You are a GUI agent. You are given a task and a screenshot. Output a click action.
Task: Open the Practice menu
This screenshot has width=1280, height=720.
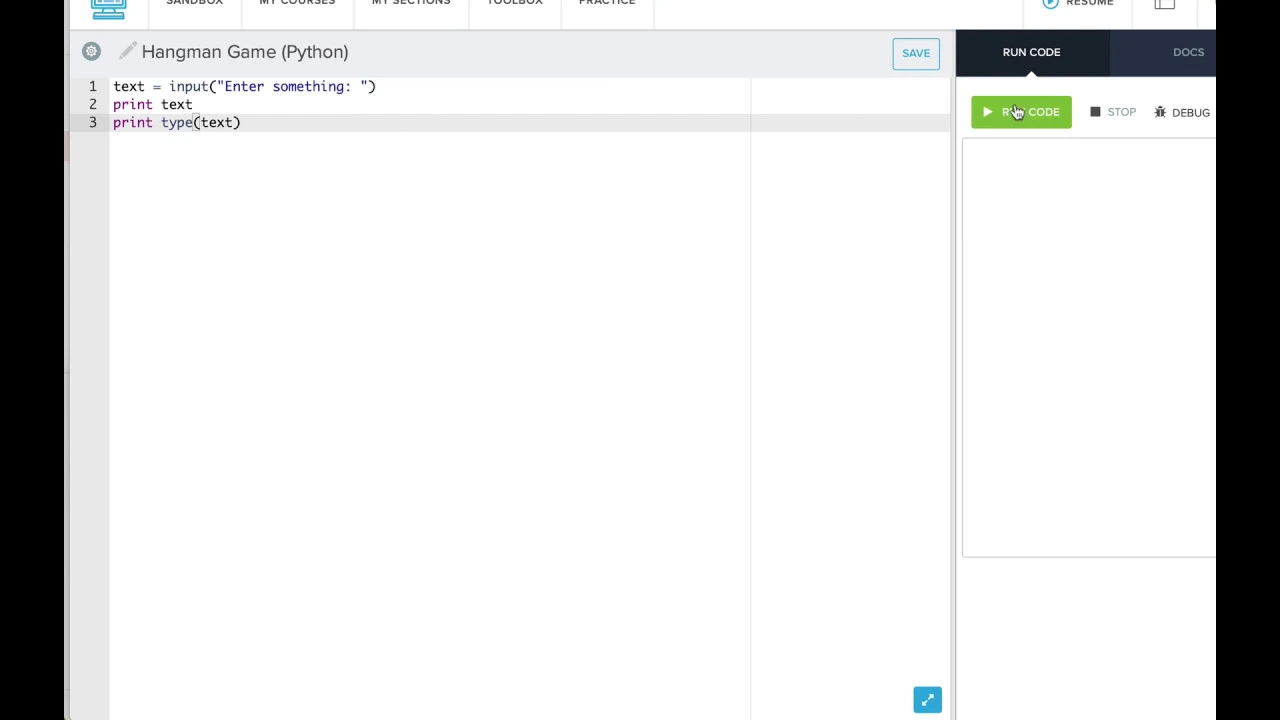click(607, 3)
